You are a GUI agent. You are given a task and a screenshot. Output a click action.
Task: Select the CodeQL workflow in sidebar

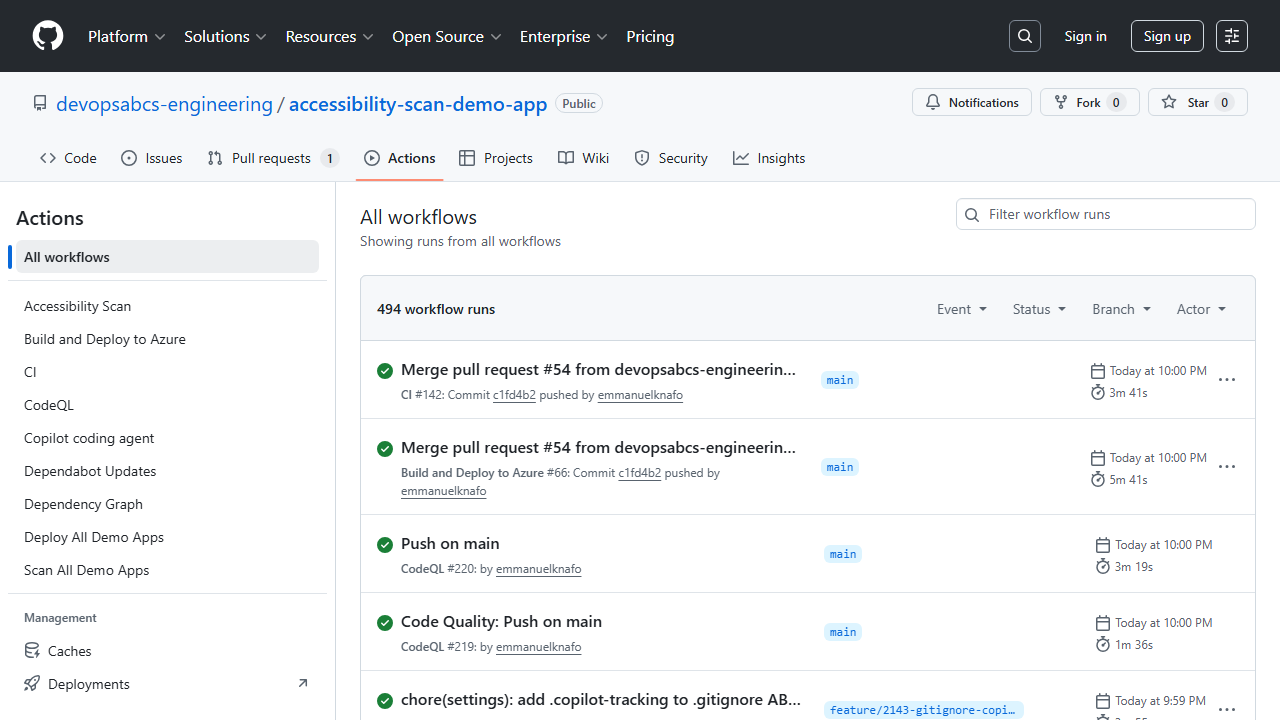point(49,405)
